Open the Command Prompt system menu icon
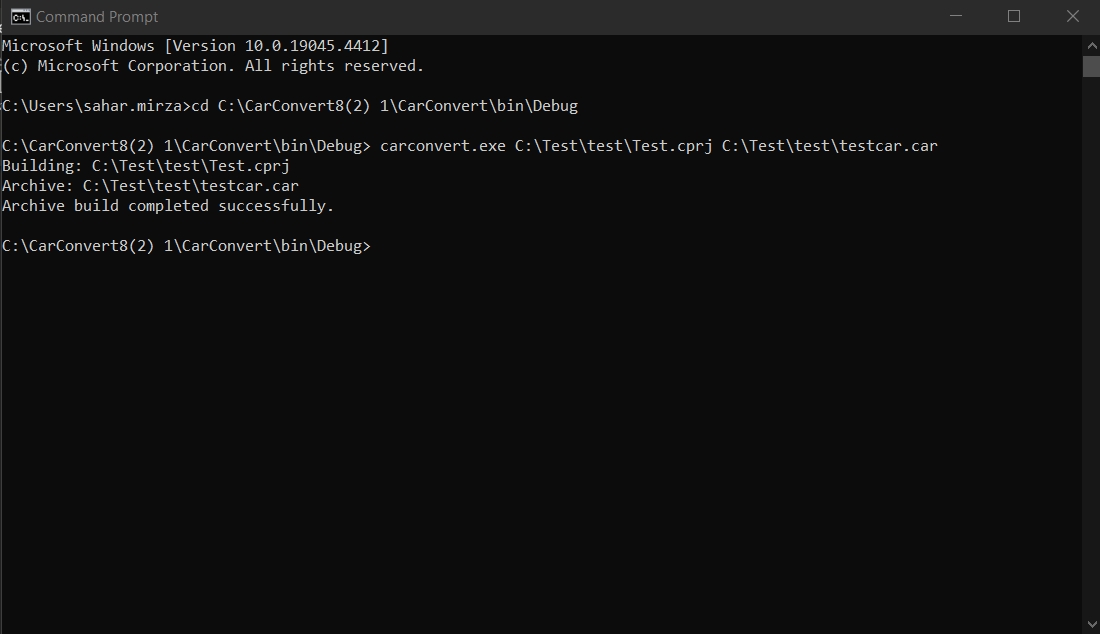 tap(20, 16)
